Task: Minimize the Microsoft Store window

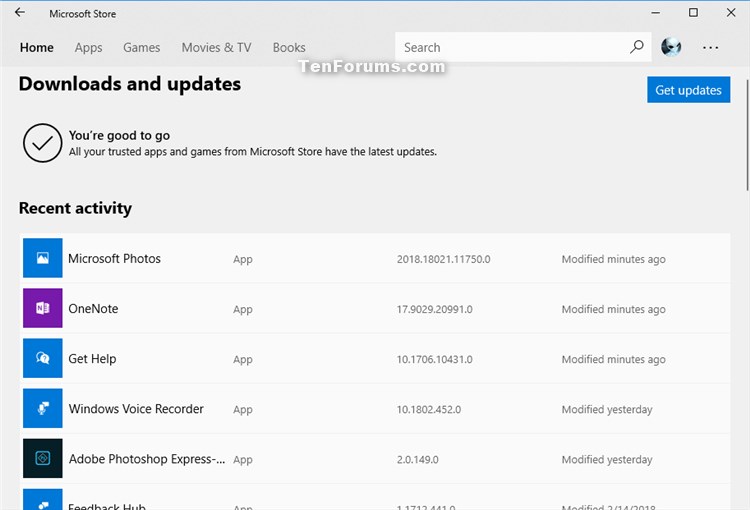Action: [x=655, y=13]
